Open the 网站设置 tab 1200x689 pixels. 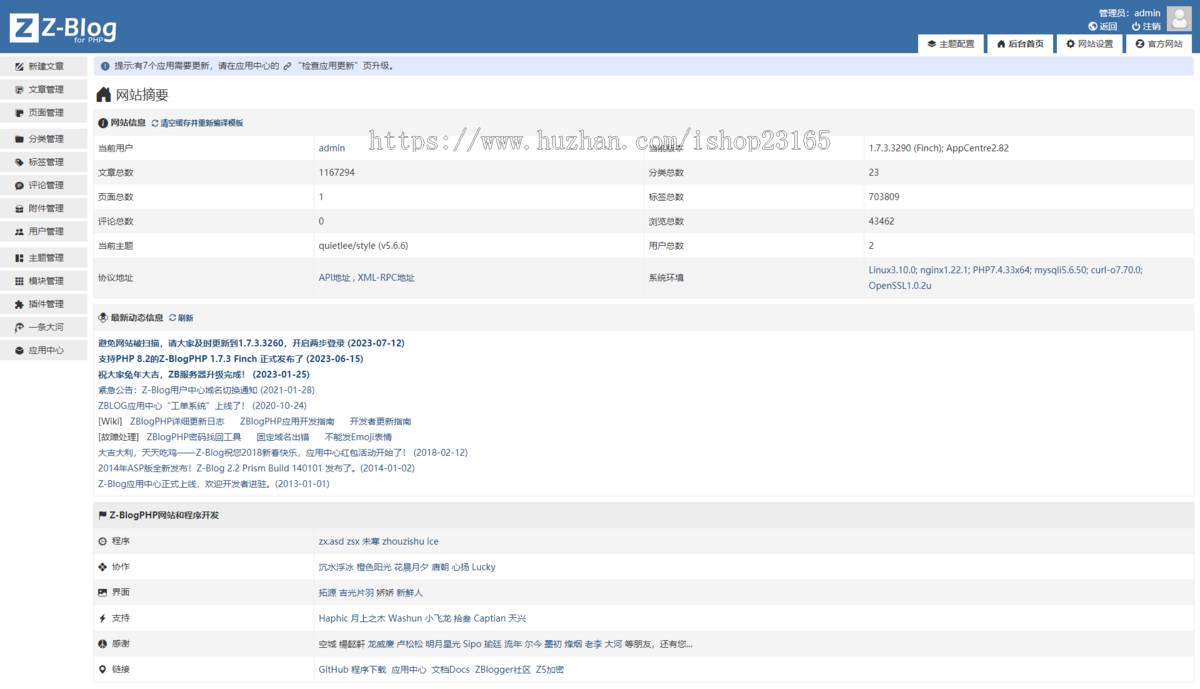(1089, 44)
